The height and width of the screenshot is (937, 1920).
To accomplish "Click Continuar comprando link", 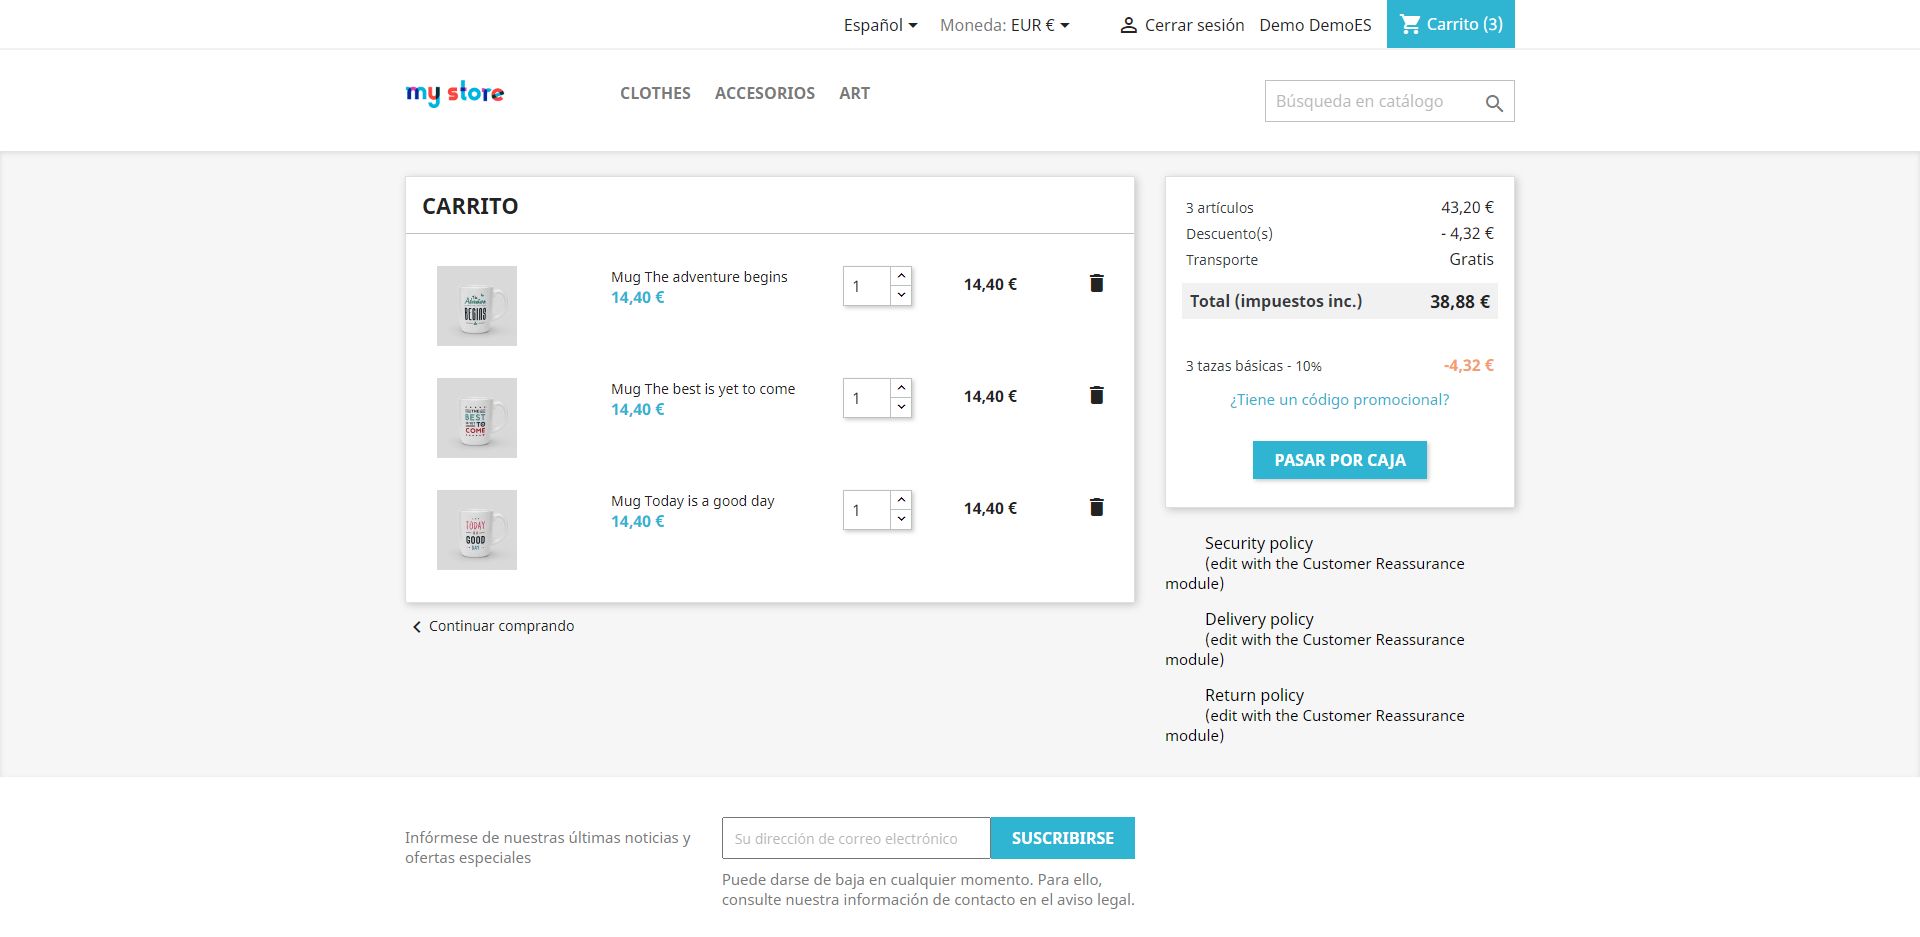I will click(501, 626).
